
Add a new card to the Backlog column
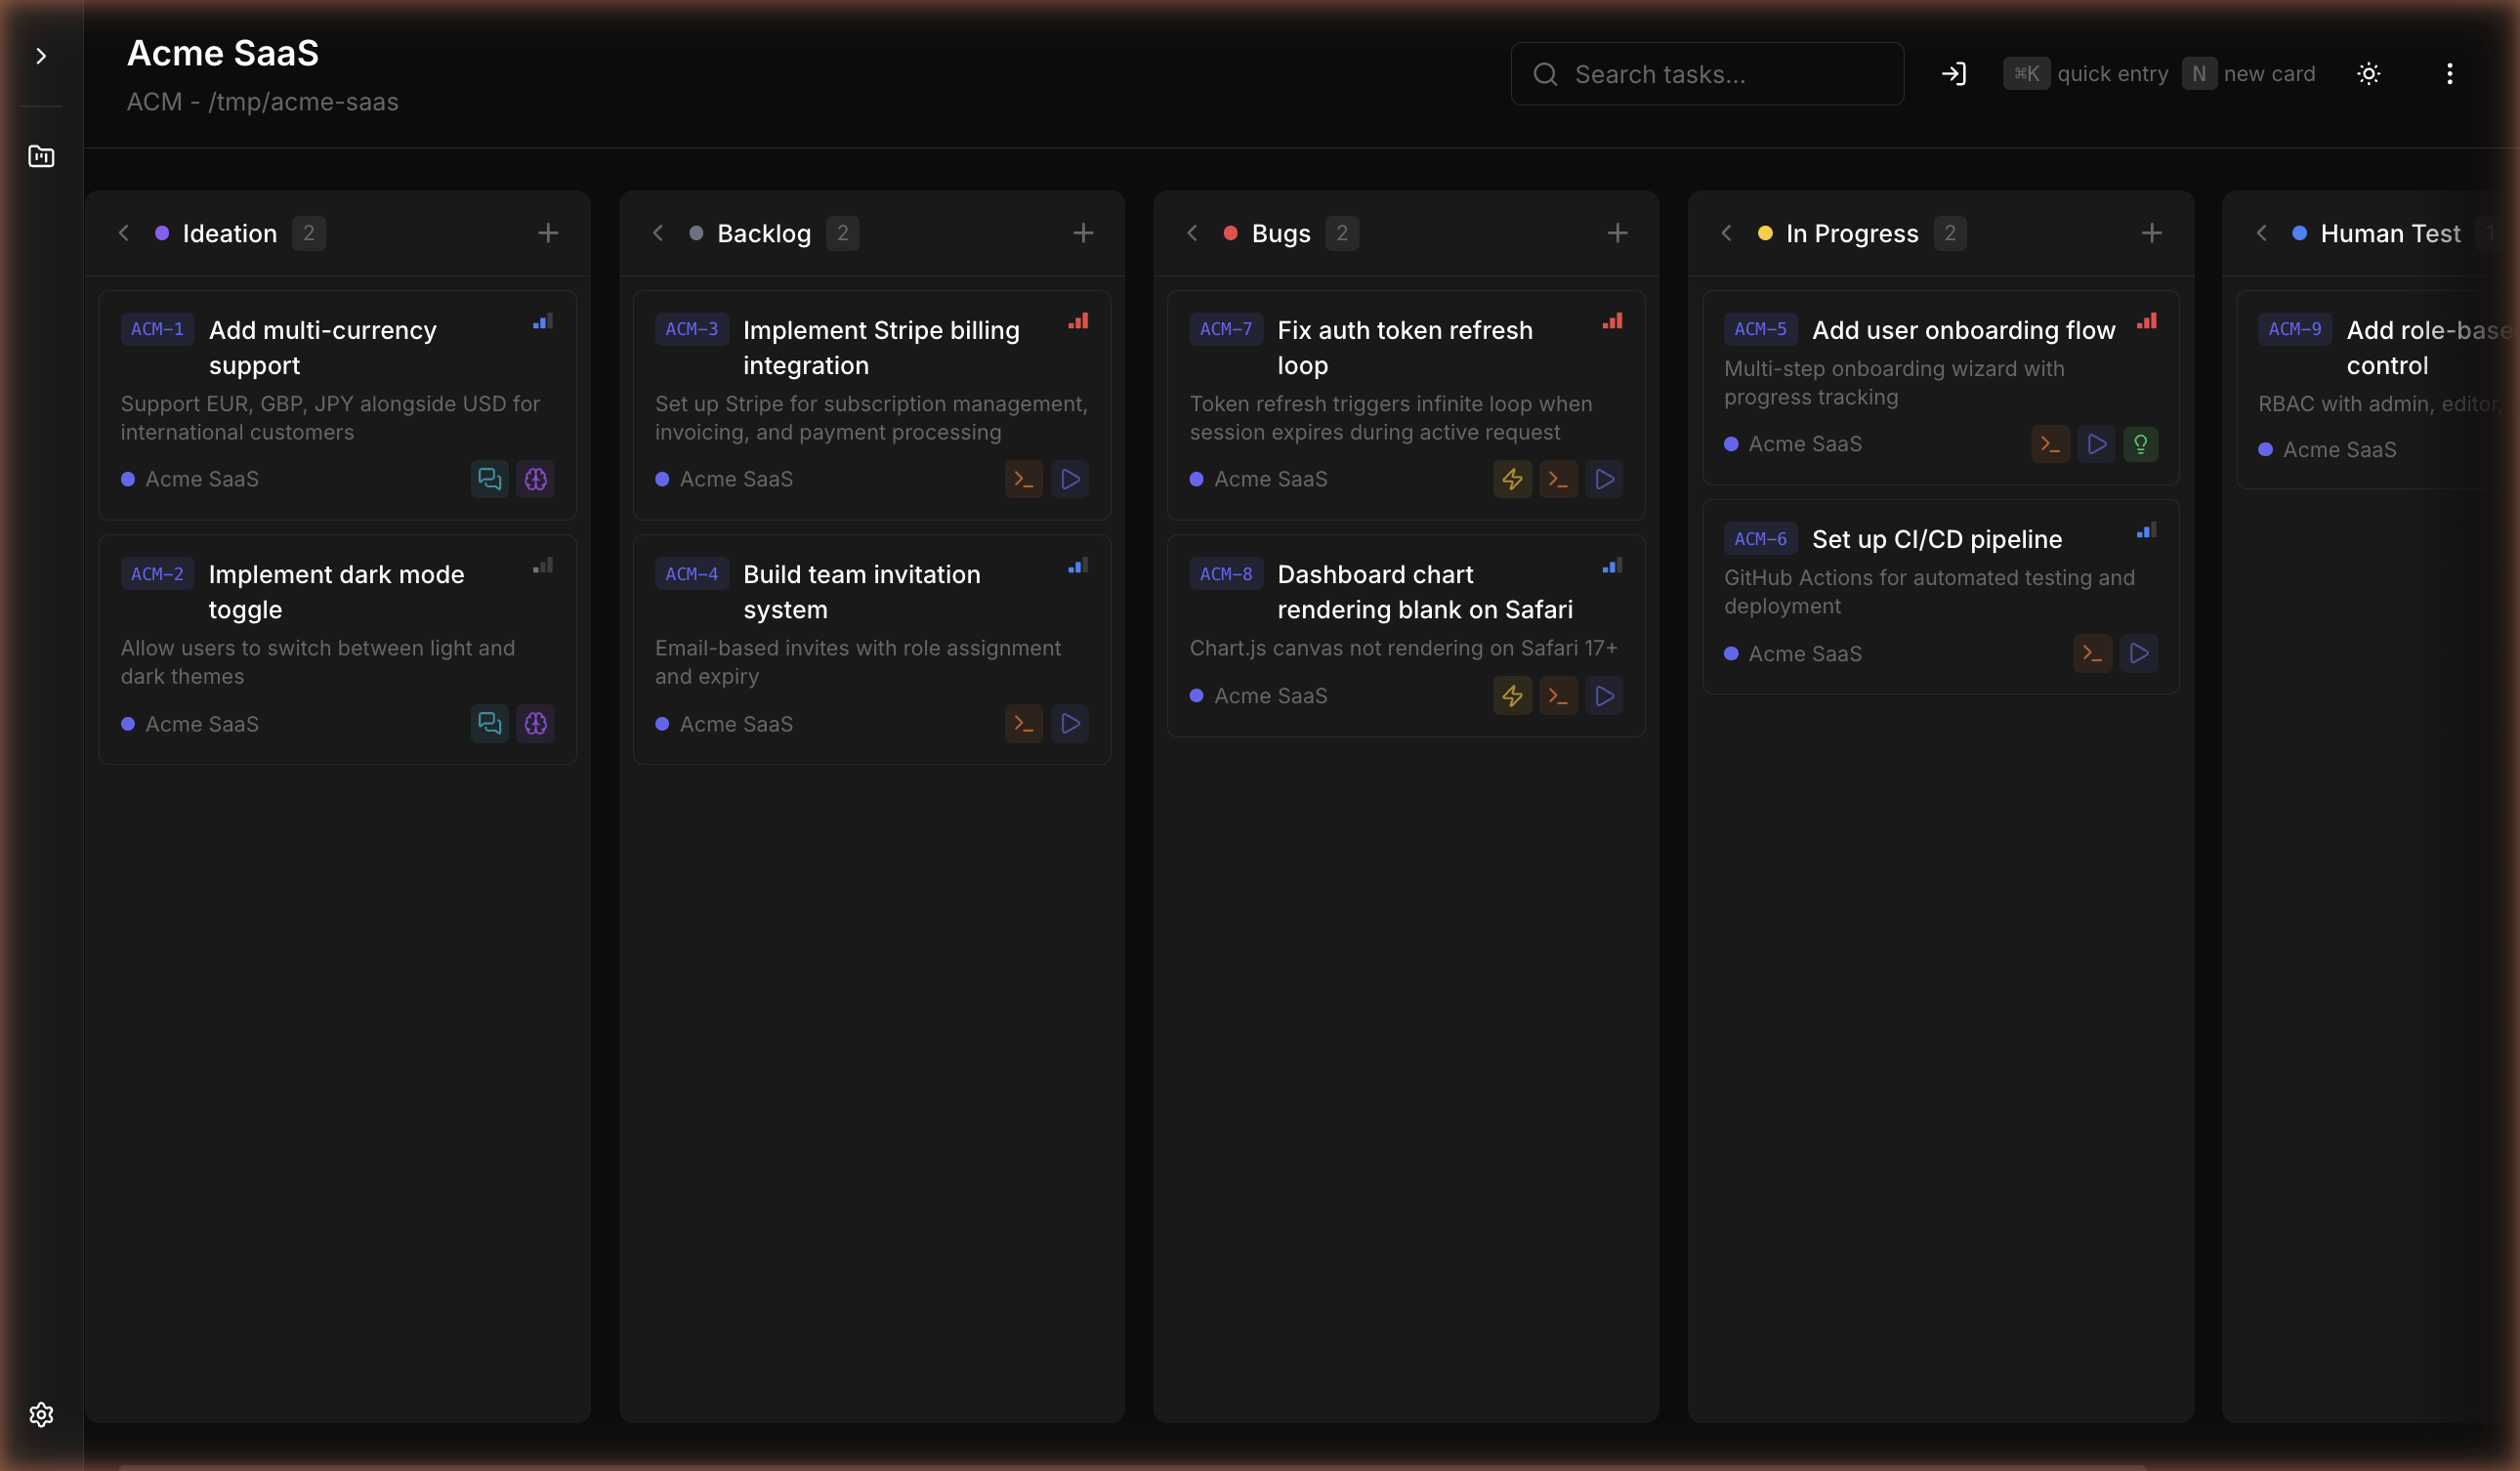pos(1084,233)
